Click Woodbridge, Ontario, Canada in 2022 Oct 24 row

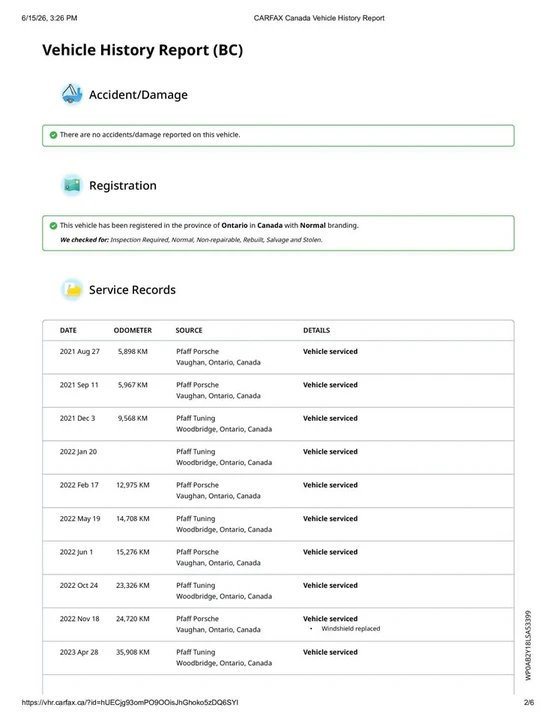pos(224,596)
